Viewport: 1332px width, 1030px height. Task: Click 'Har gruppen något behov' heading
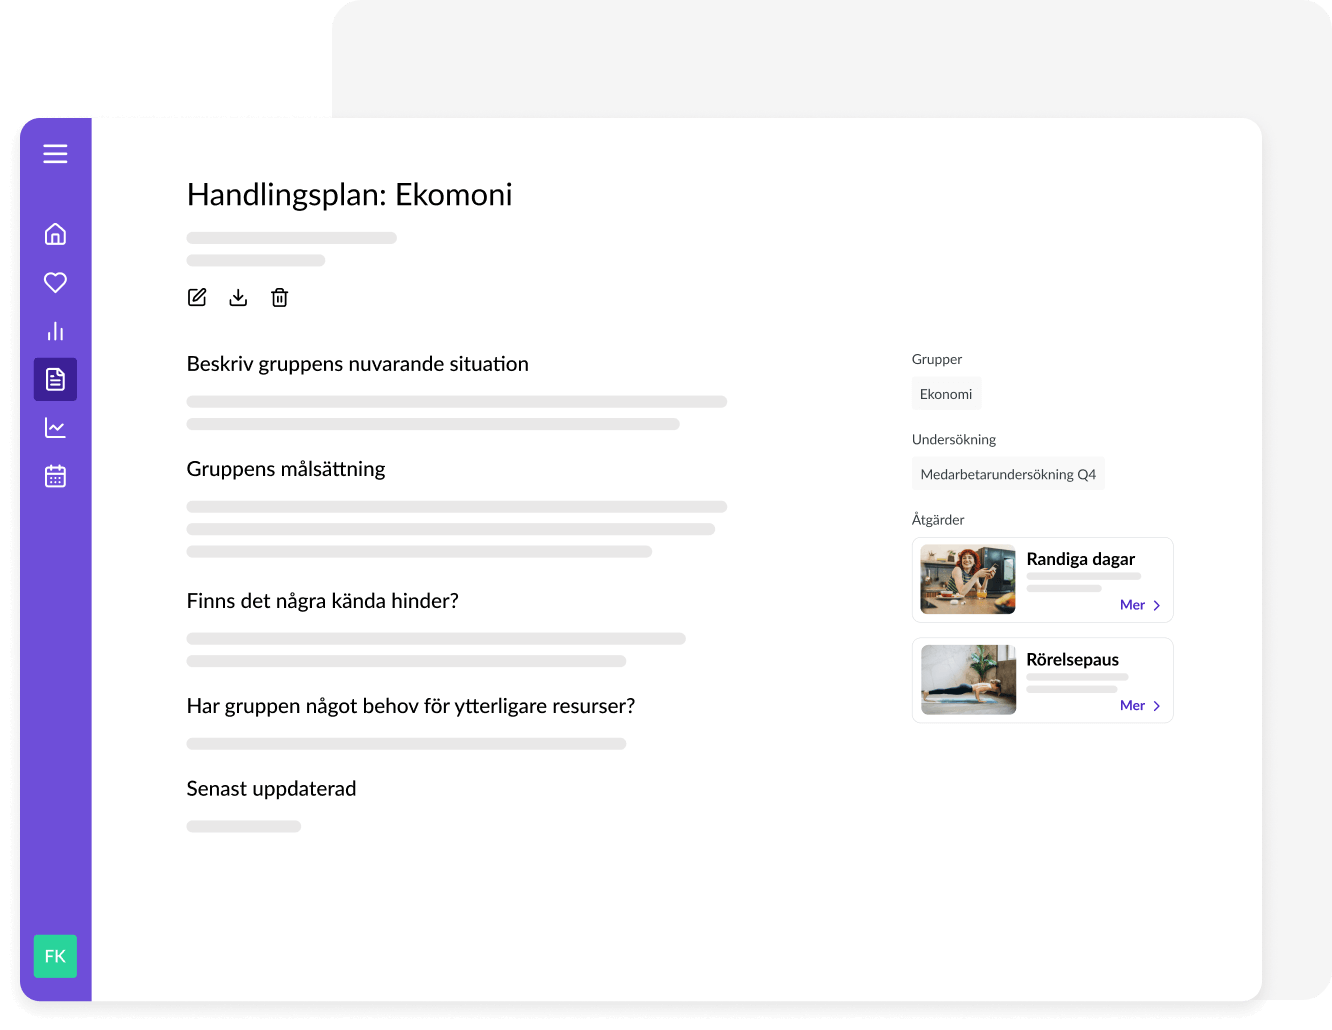click(x=411, y=706)
